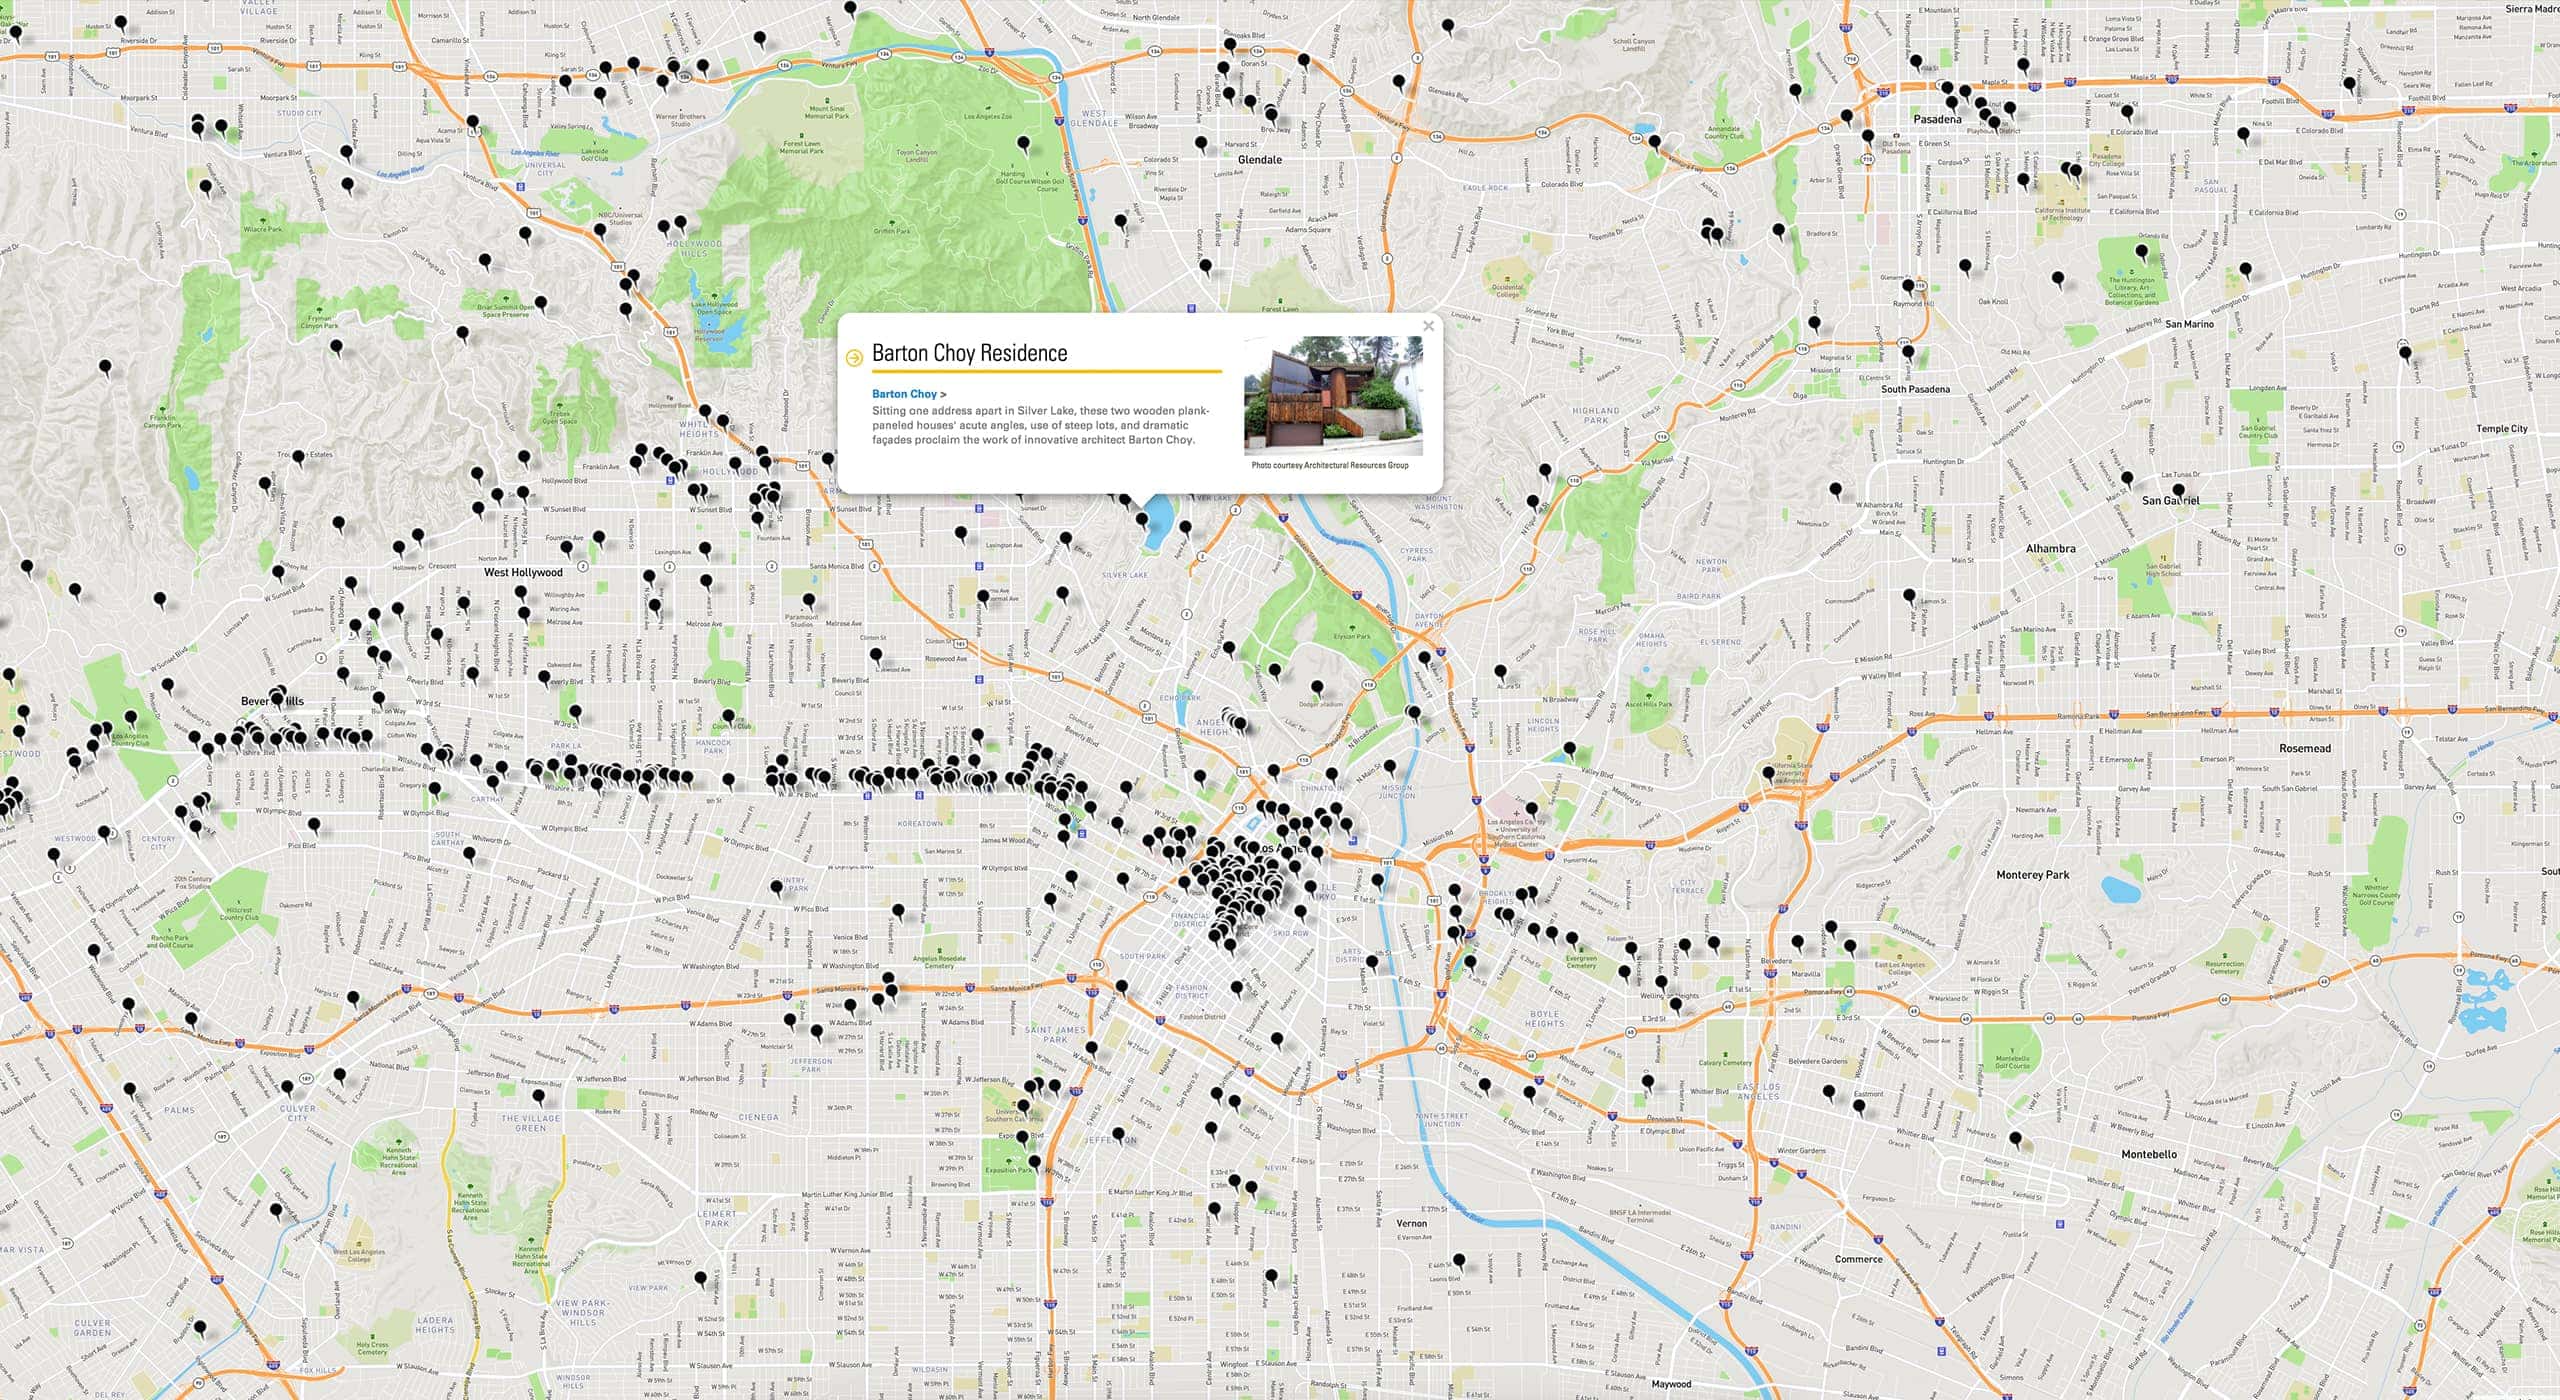Viewport: 2560px width, 1400px height.
Task: Select the pin on S Hobart Blvd
Action: 897,911
